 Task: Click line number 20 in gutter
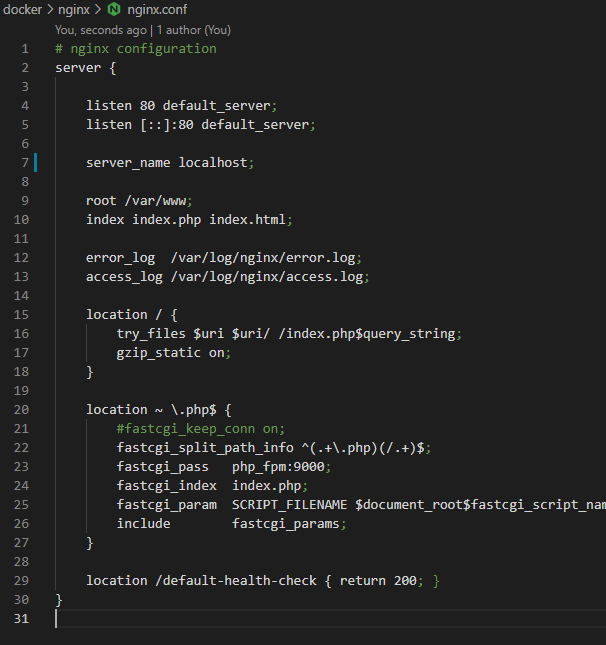[21, 410]
